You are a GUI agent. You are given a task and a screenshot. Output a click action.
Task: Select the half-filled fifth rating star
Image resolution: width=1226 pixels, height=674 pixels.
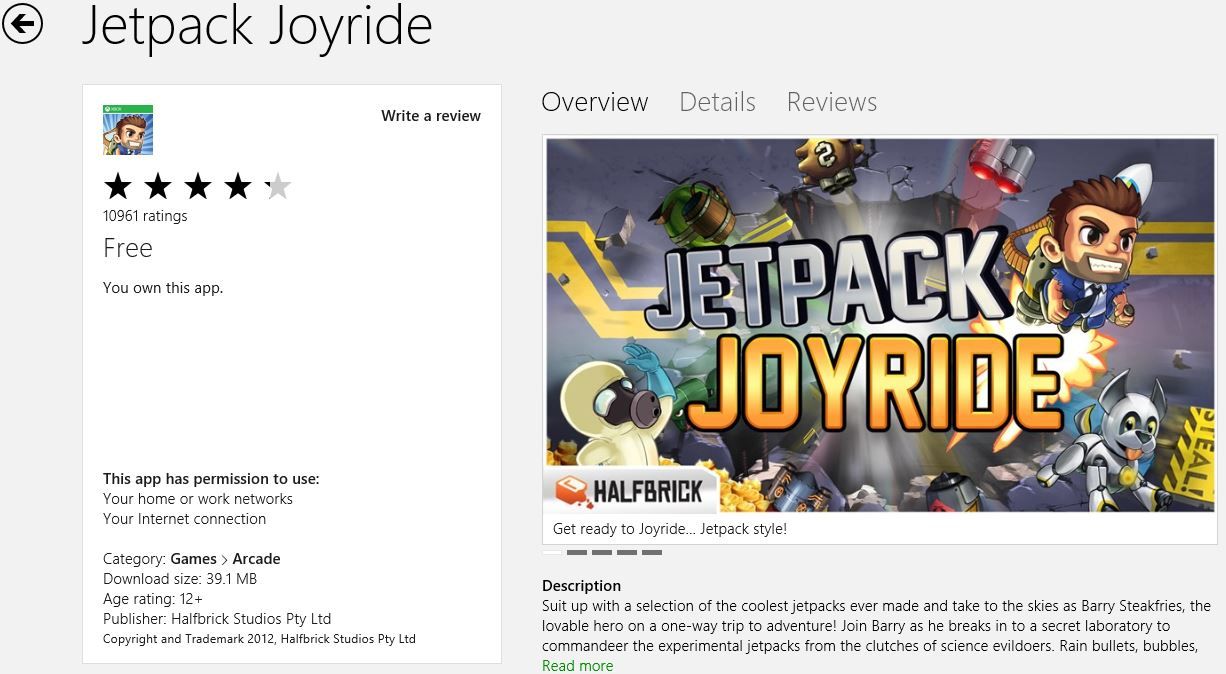coord(278,186)
